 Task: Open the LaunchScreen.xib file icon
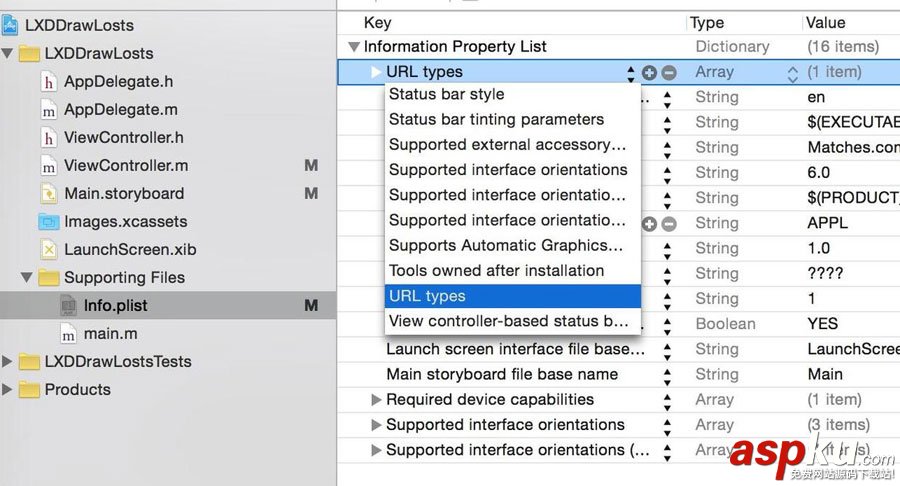point(49,250)
